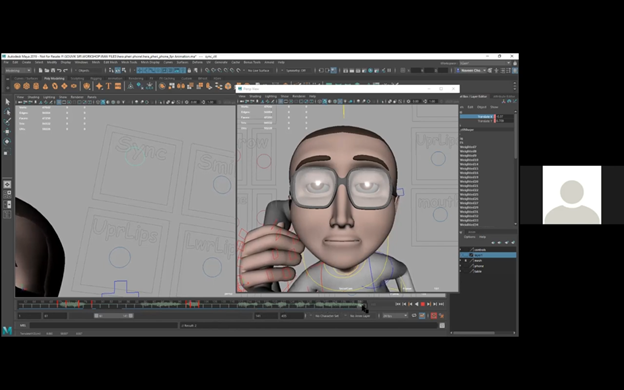Open the Symmetry Off dropdown
Image resolution: width=624 pixels, height=390 pixels.
tap(297, 70)
